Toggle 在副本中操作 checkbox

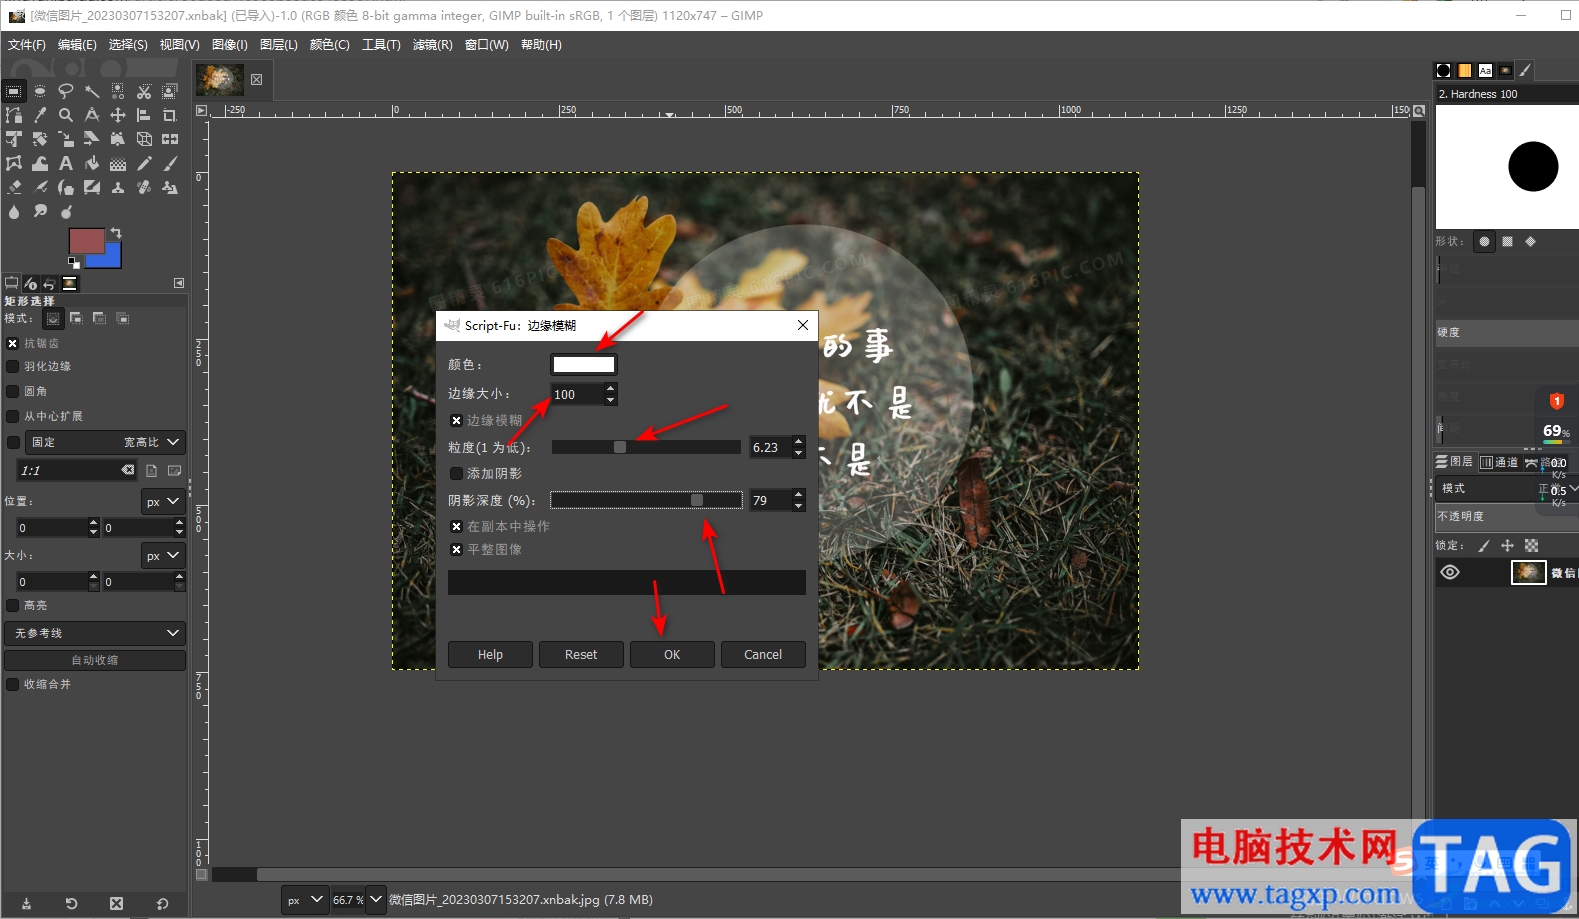456,526
